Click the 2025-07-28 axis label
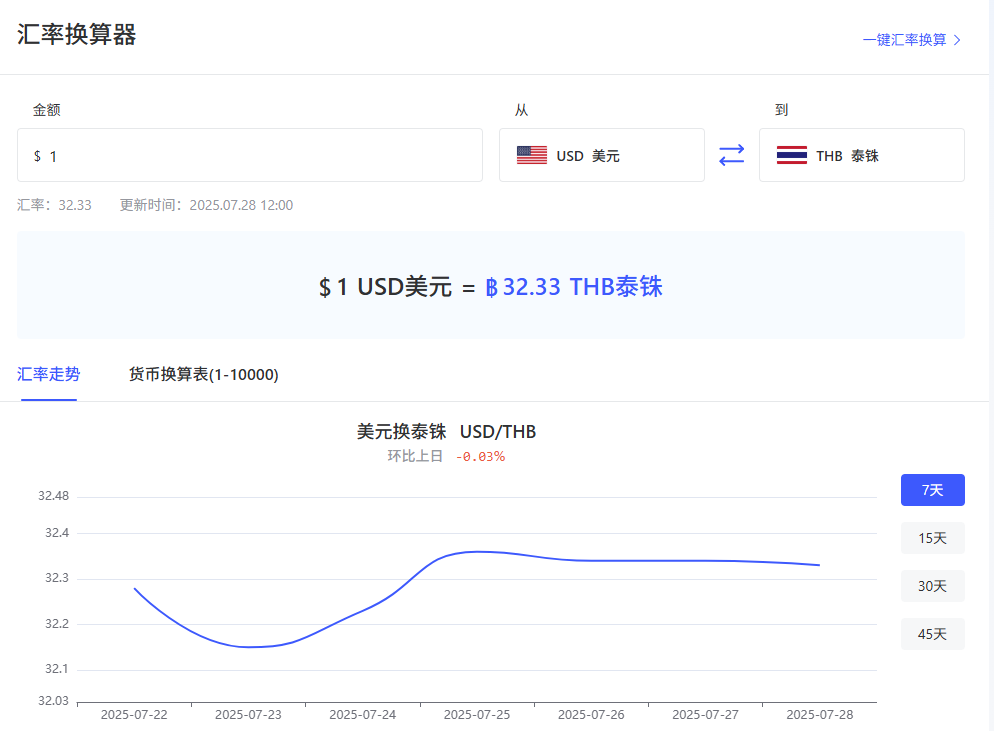The image size is (994, 731). pyautogui.click(x=820, y=715)
